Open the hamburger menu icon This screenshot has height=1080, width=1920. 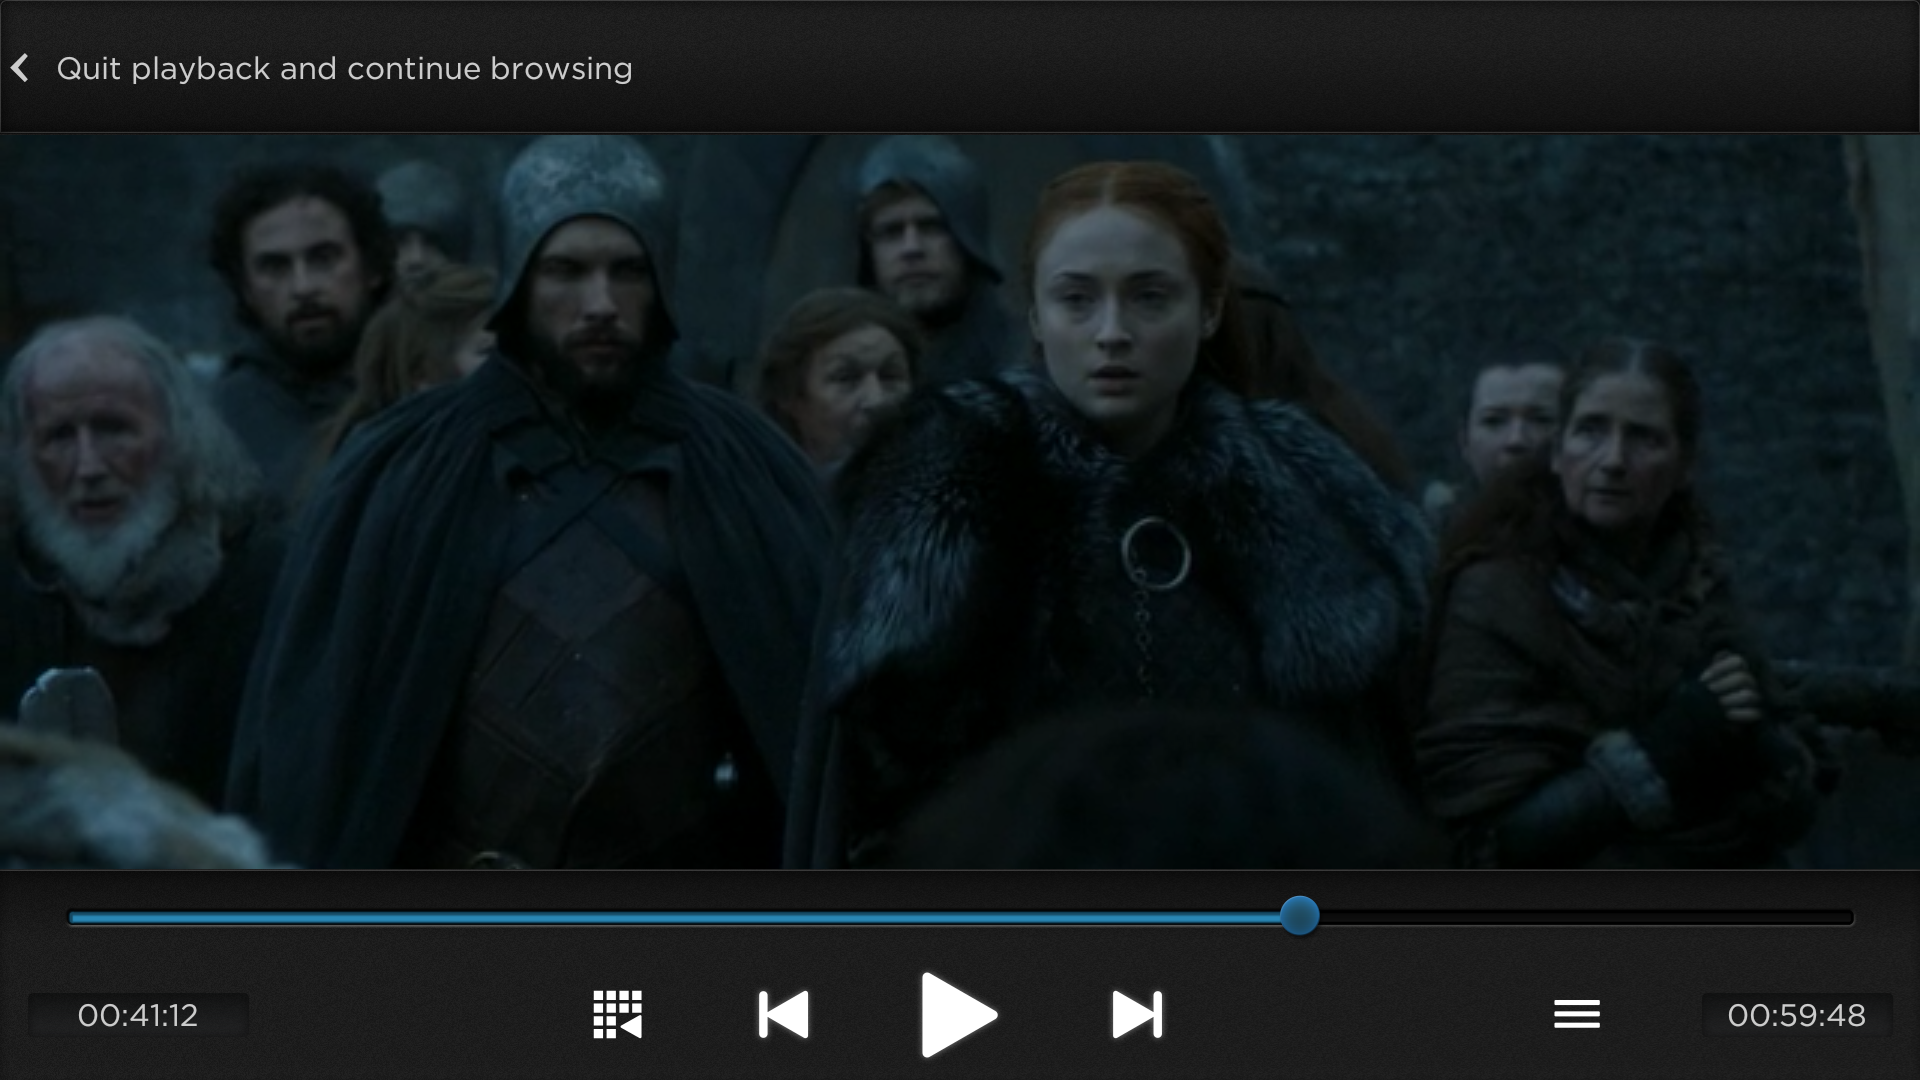click(1576, 1014)
